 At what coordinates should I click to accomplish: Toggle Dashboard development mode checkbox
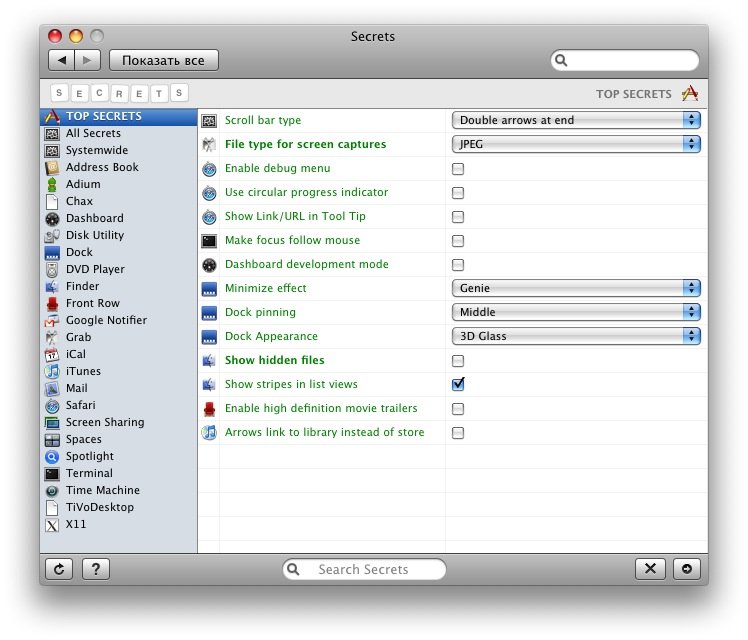coord(458,265)
